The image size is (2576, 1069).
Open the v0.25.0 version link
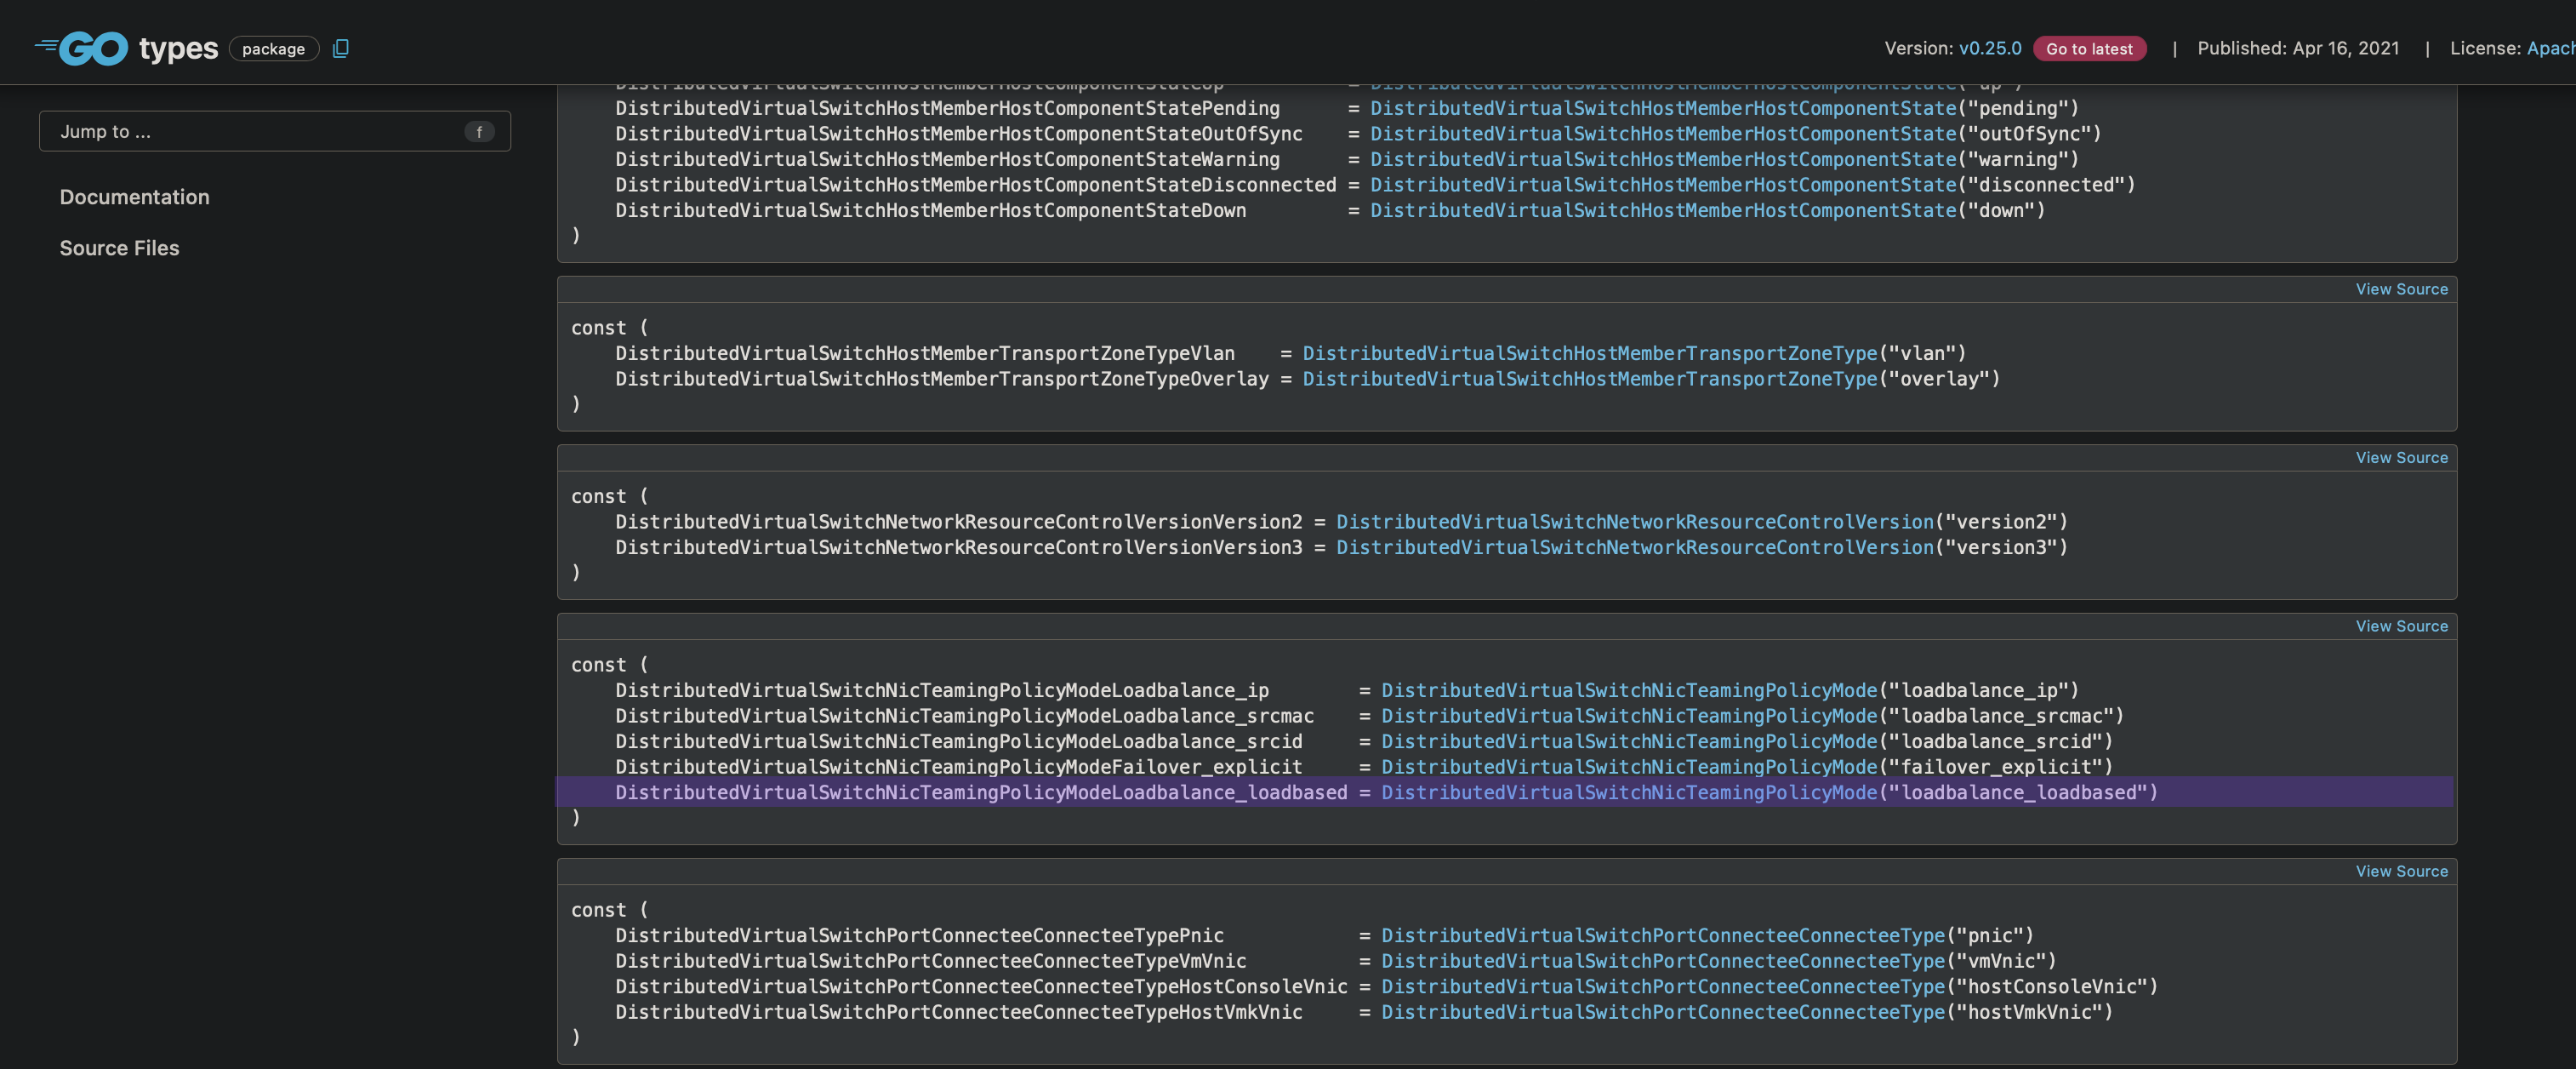point(1989,47)
